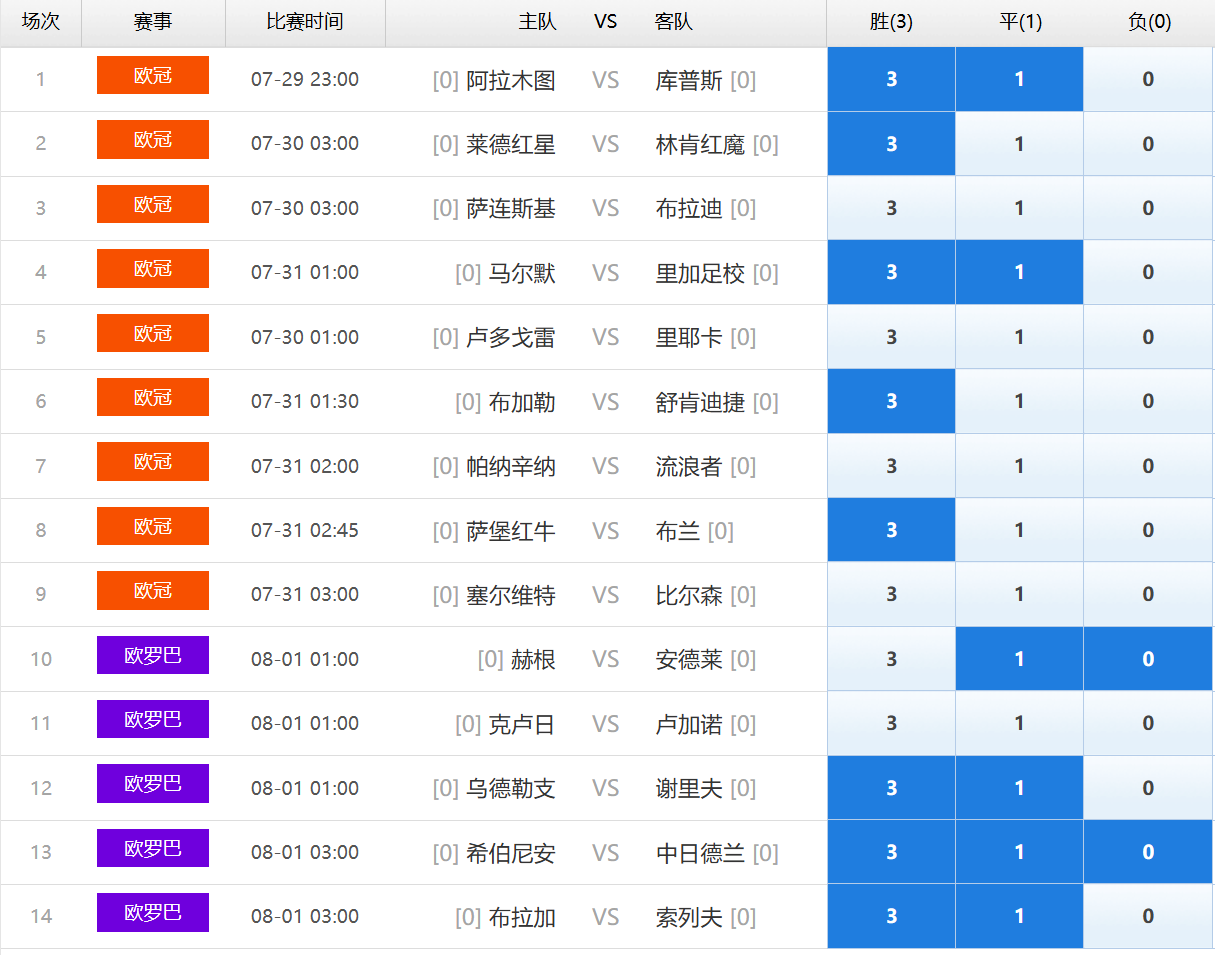Select draw (1) for 帕纳辛纳 vs 流浪者

click(1019, 466)
